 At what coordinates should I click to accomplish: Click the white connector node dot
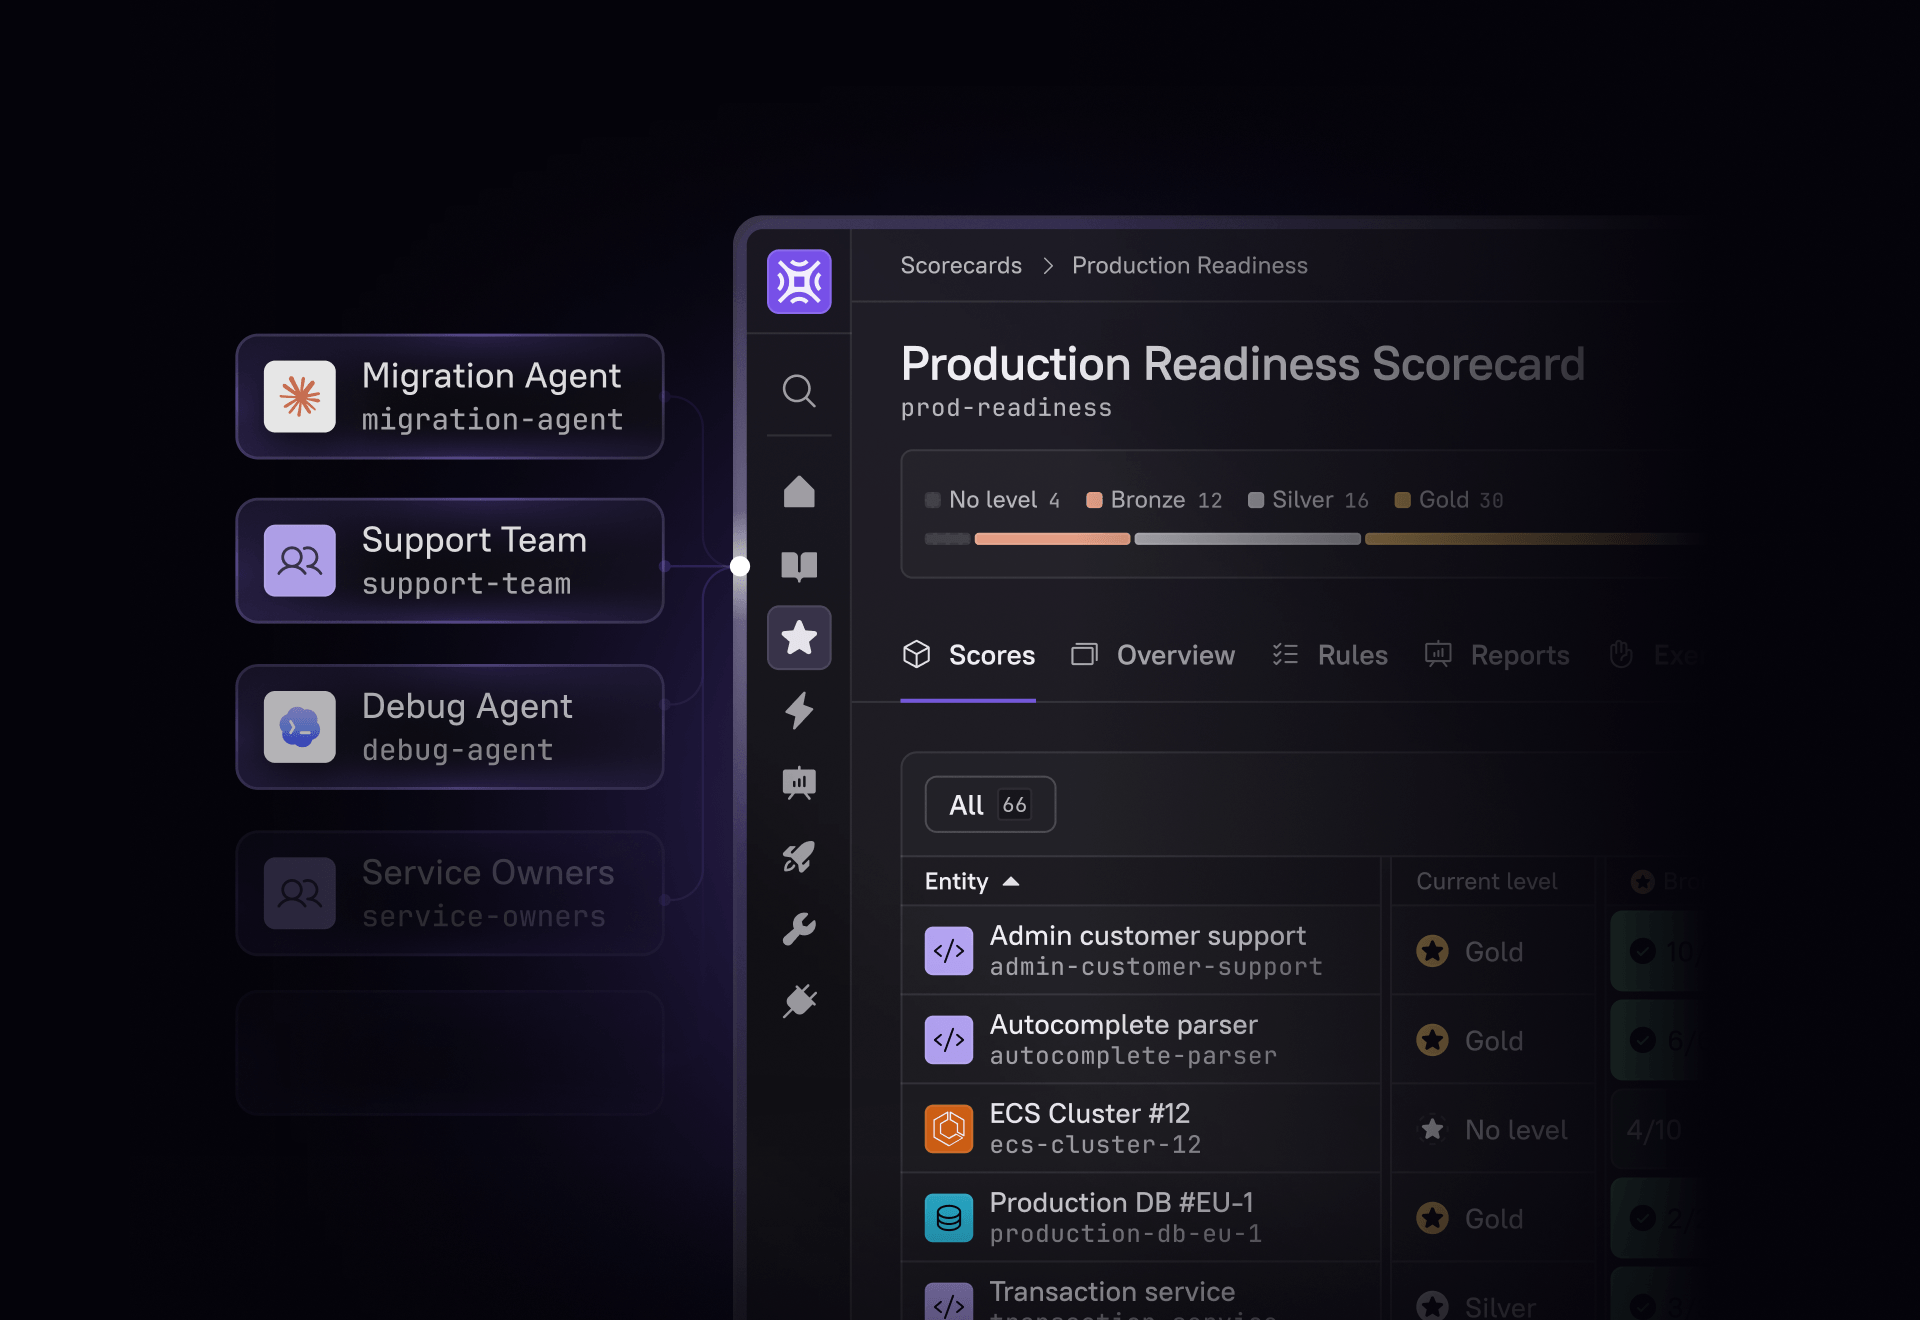tap(740, 566)
